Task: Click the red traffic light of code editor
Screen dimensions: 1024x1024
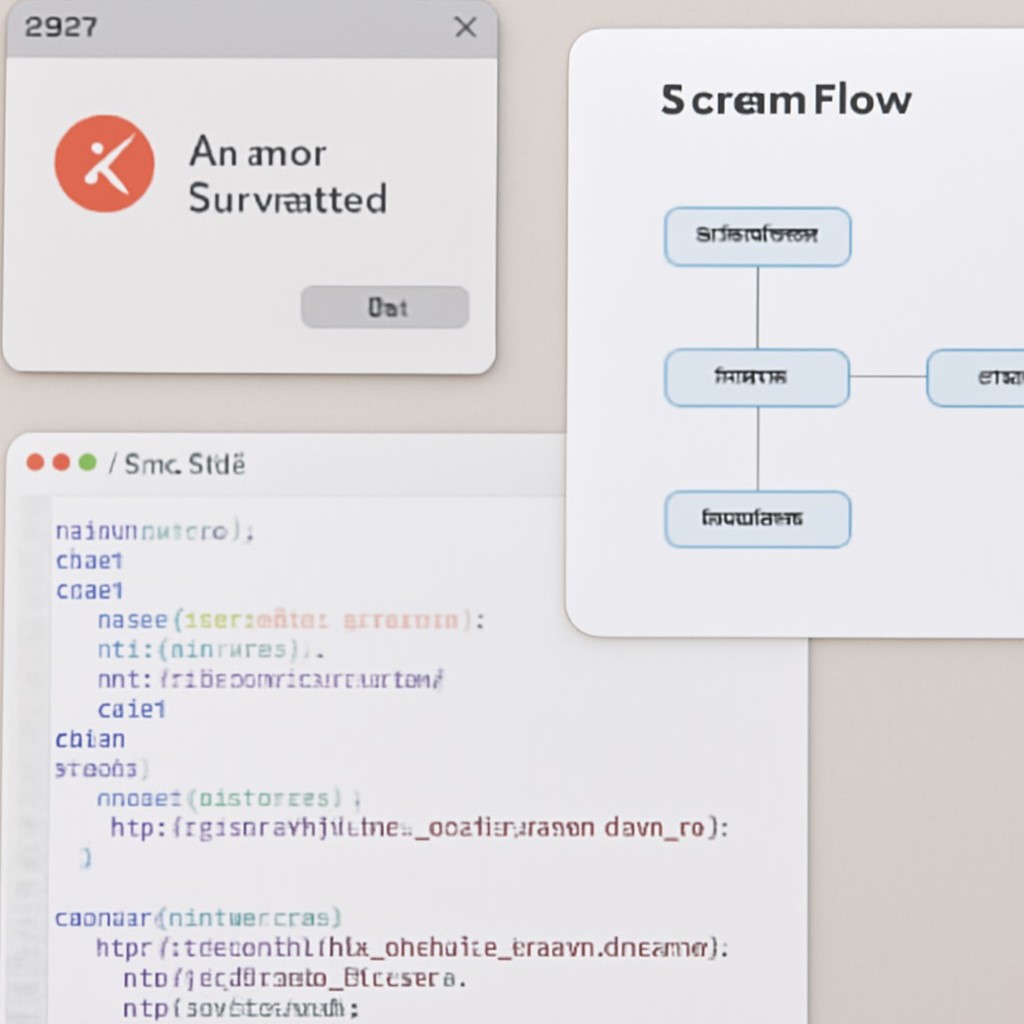Action: tap(36, 462)
